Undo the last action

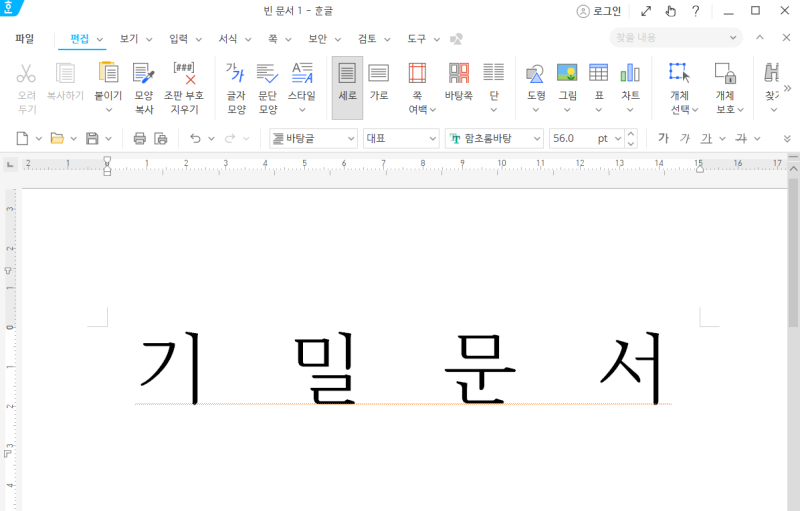195,138
